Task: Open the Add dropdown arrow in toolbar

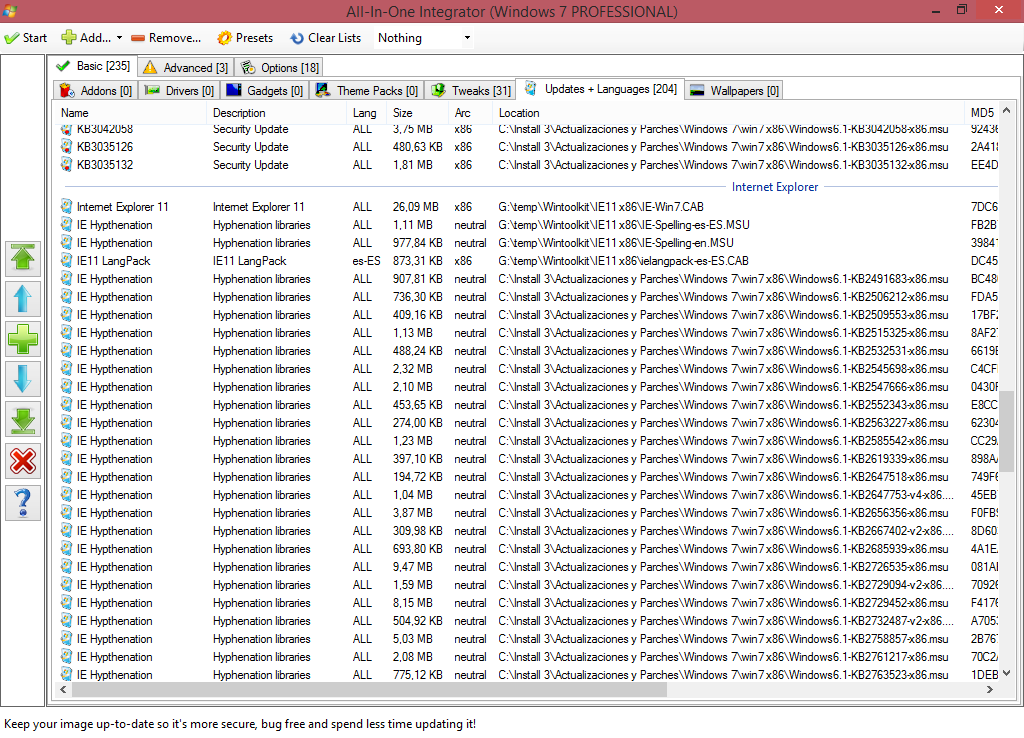Action: pyautogui.click(x=119, y=38)
